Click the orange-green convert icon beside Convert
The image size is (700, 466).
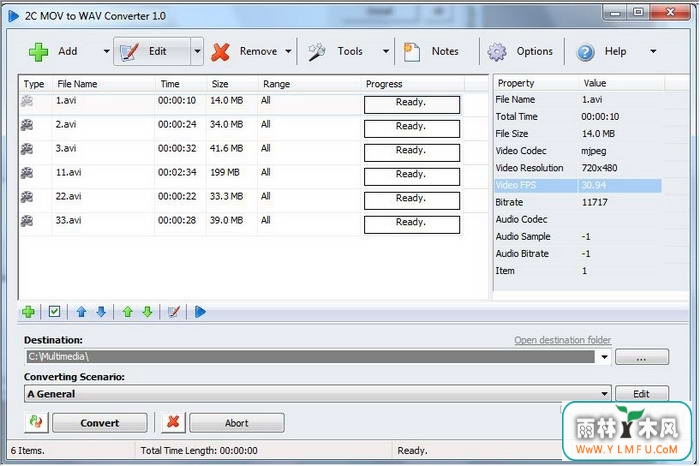point(36,422)
